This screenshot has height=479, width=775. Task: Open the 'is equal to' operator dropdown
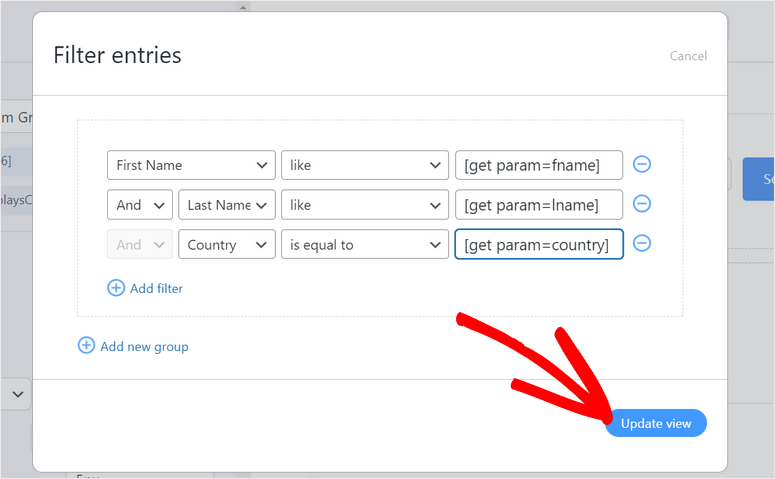coord(365,244)
